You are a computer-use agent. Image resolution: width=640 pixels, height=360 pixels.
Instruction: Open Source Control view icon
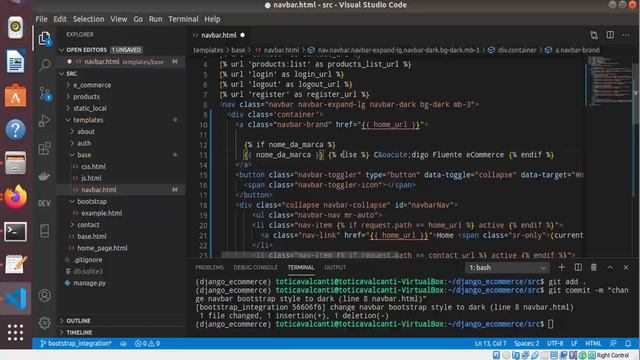click(x=44, y=94)
